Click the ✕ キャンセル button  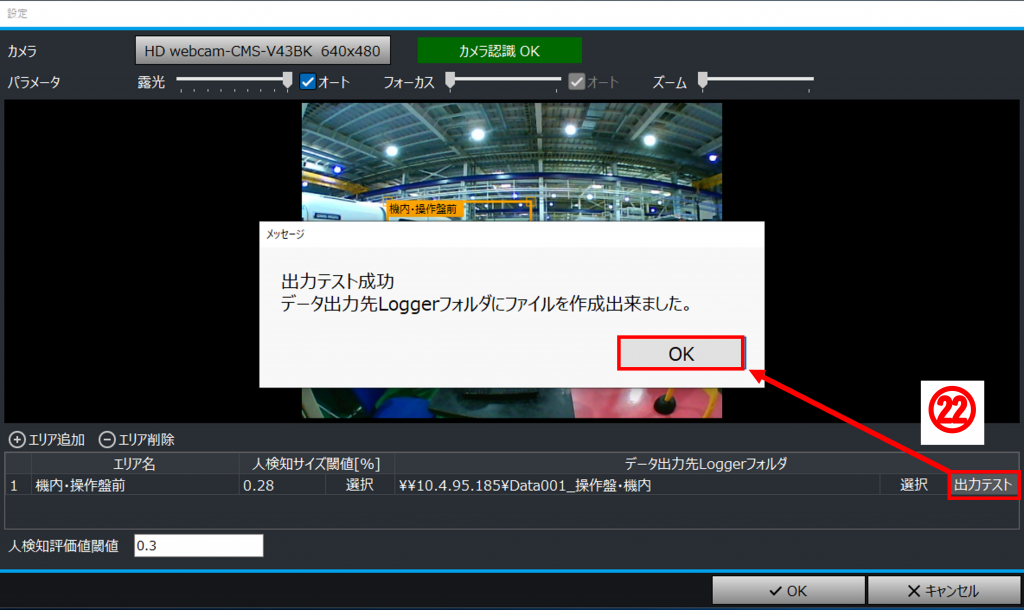pyautogui.click(x=944, y=590)
